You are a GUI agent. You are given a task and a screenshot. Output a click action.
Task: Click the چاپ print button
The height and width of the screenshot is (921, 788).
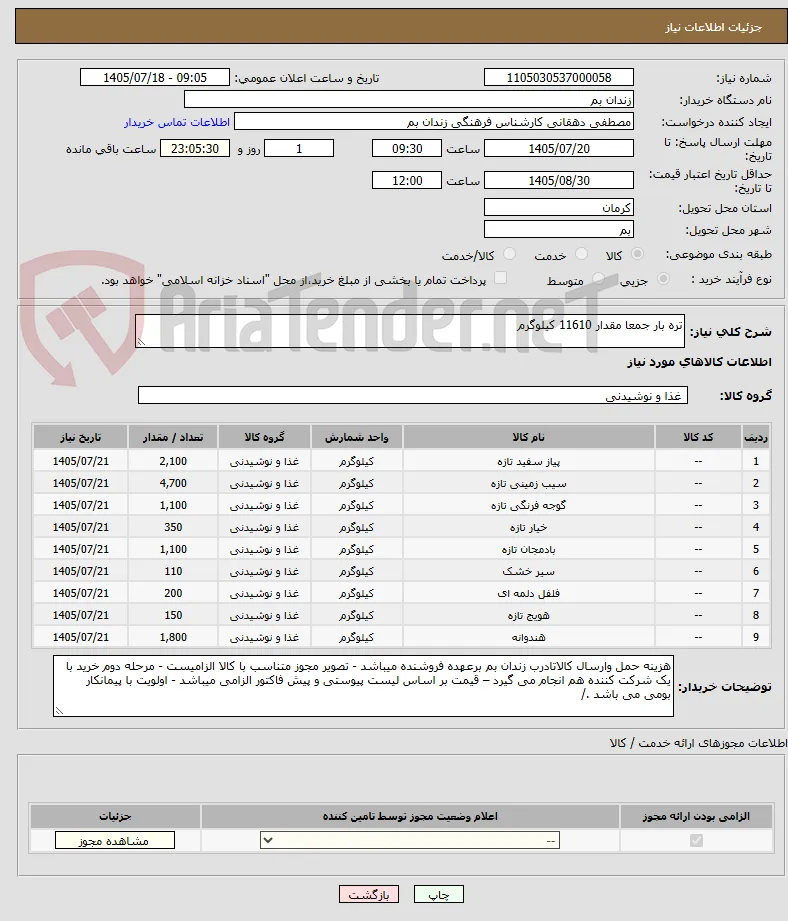pos(439,895)
